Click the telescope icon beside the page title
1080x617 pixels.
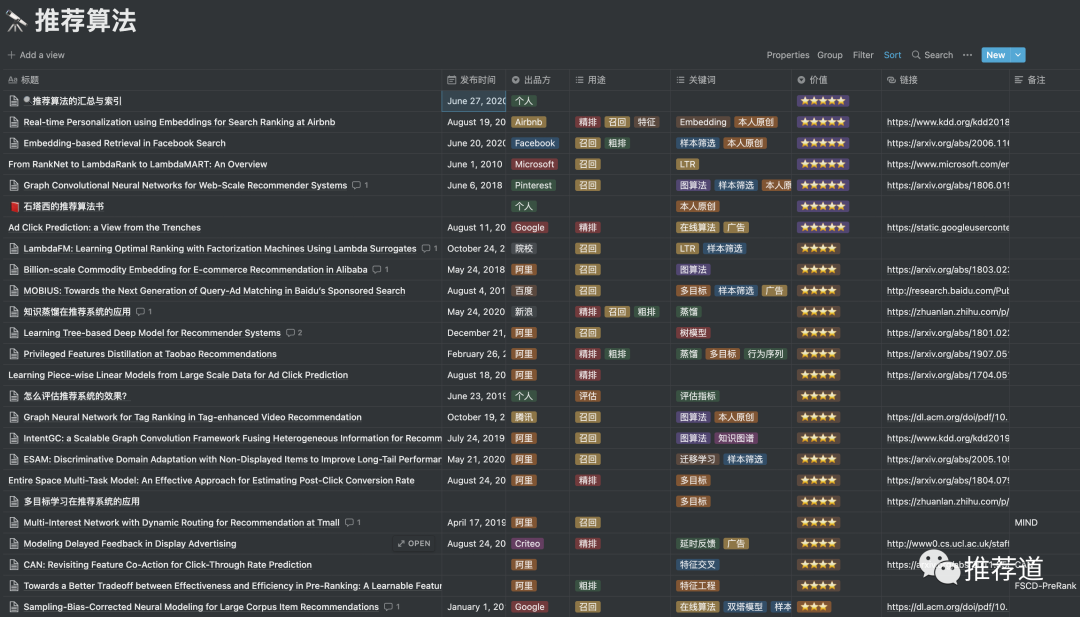(x=17, y=20)
